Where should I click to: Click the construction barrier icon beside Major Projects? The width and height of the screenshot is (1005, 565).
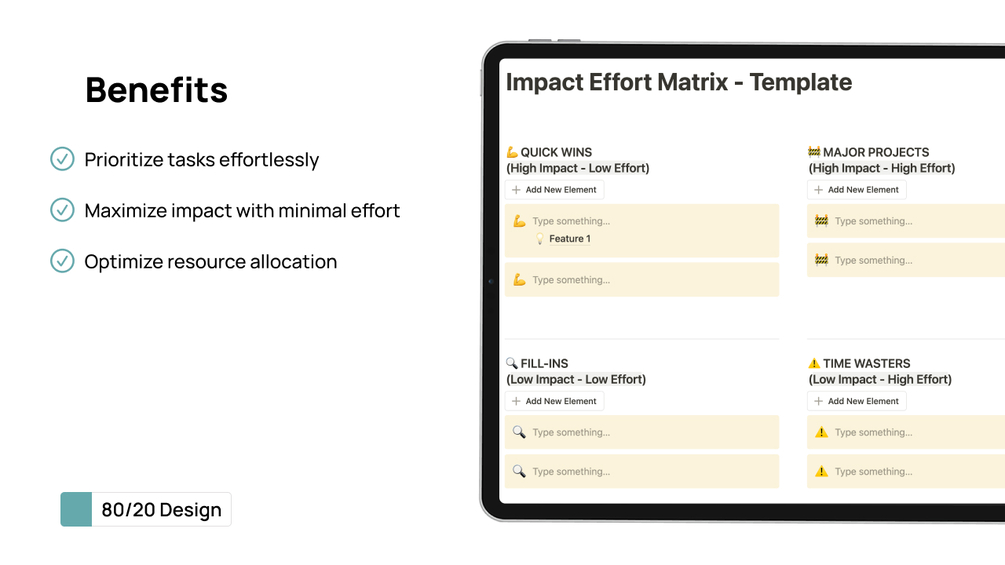814,153
